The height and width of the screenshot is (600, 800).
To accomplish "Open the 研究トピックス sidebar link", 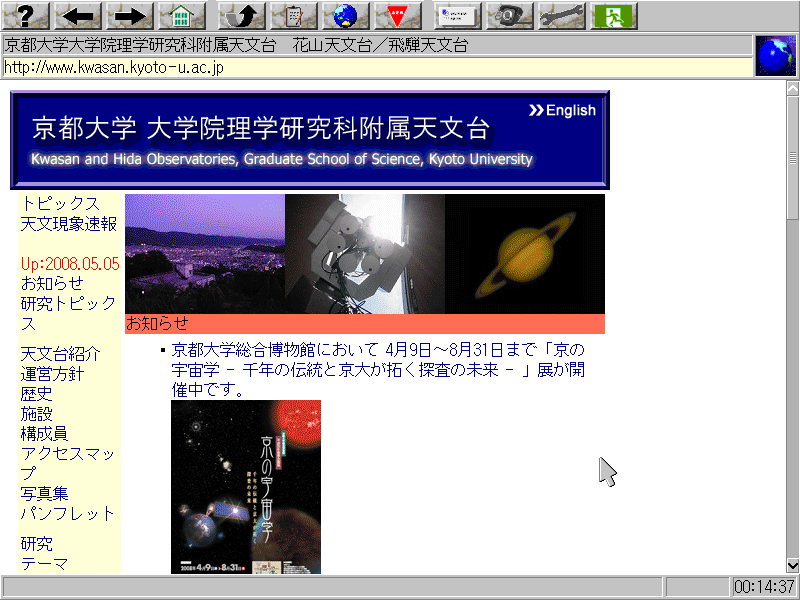I will click(69, 313).
